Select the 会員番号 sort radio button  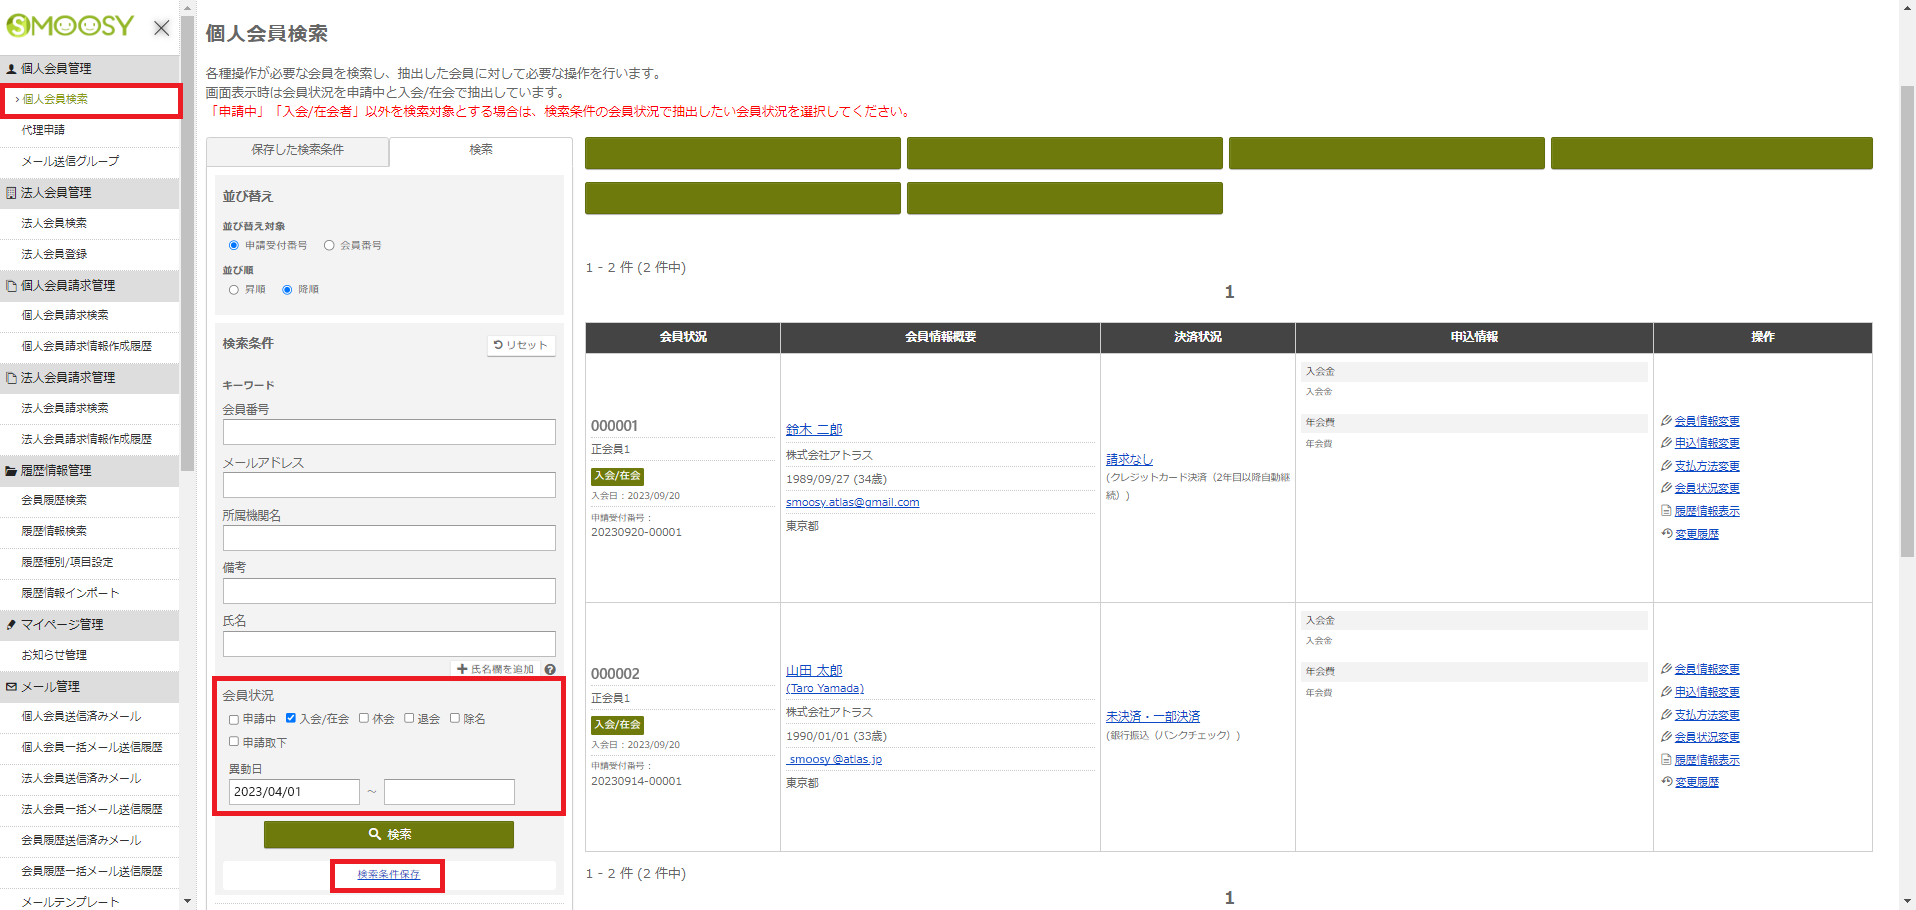329,245
